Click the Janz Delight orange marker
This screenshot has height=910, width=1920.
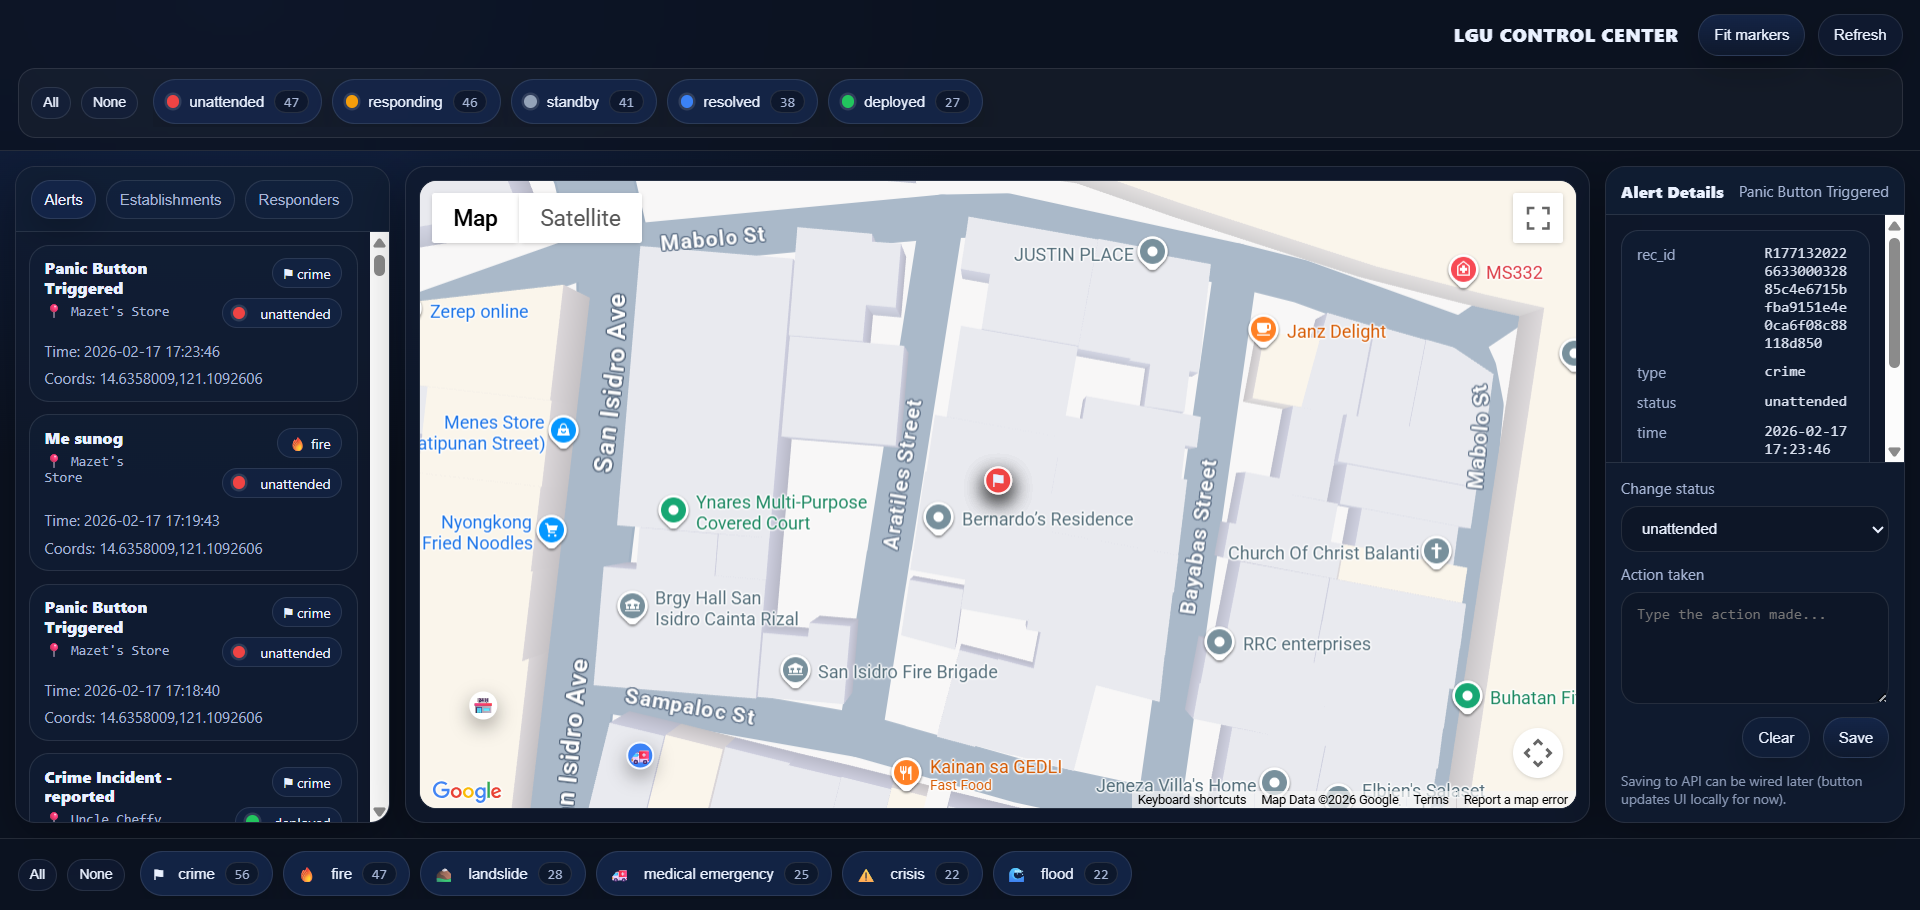coord(1262,330)
